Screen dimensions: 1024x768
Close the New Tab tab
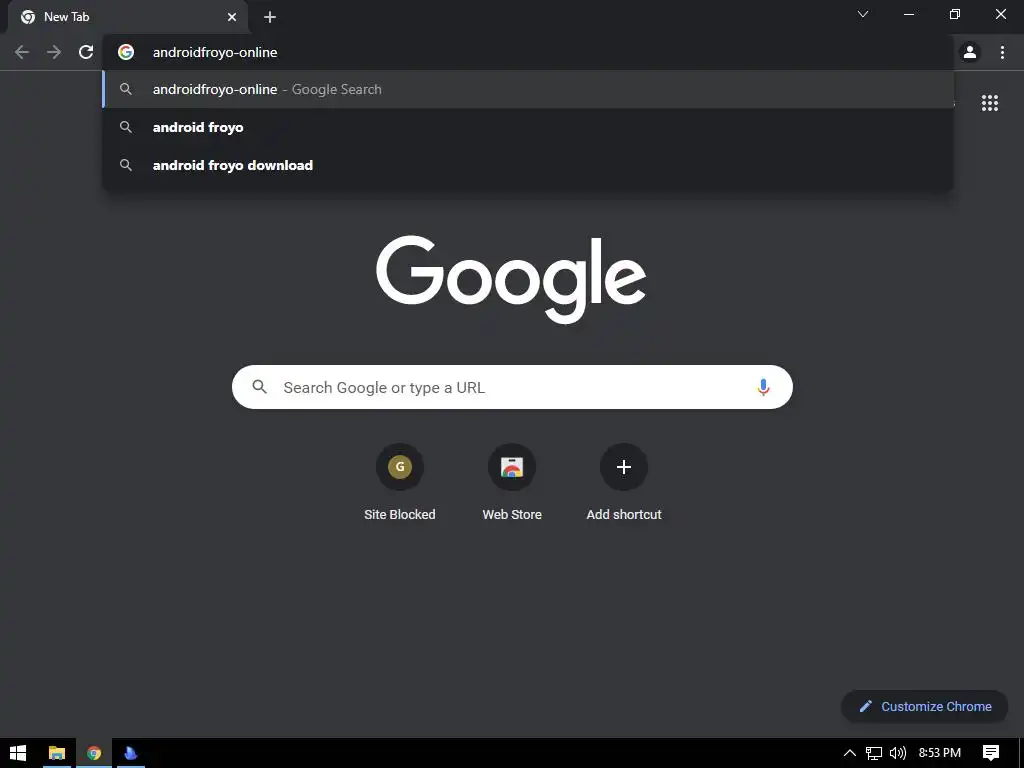click(232, 17)
